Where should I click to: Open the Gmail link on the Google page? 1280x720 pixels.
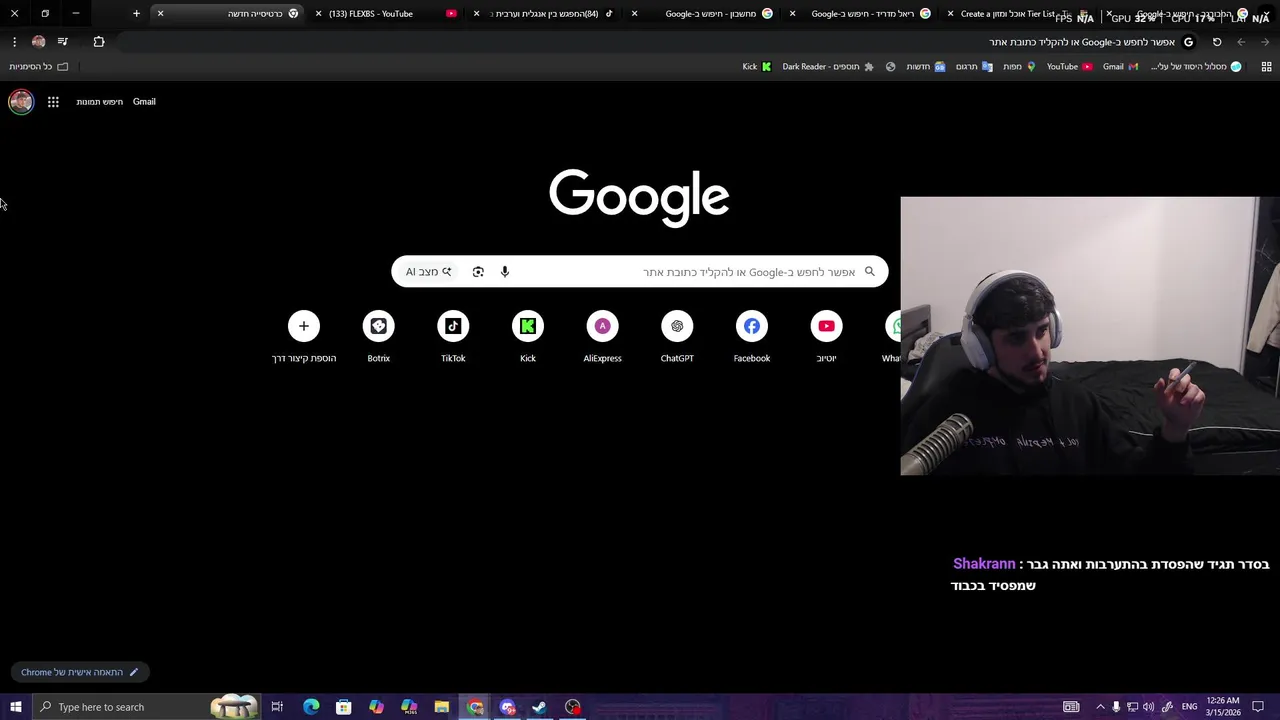tap(144, 101)
